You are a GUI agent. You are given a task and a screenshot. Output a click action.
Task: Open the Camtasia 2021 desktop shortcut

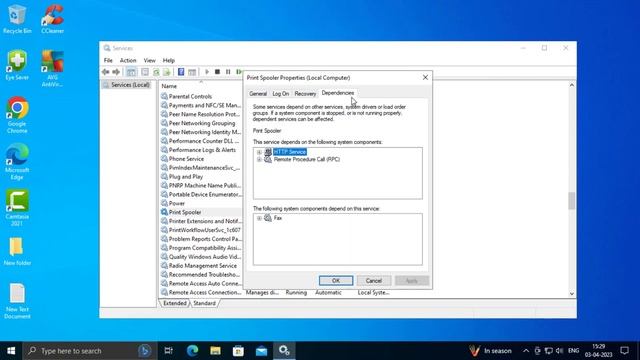pos(17,208)
